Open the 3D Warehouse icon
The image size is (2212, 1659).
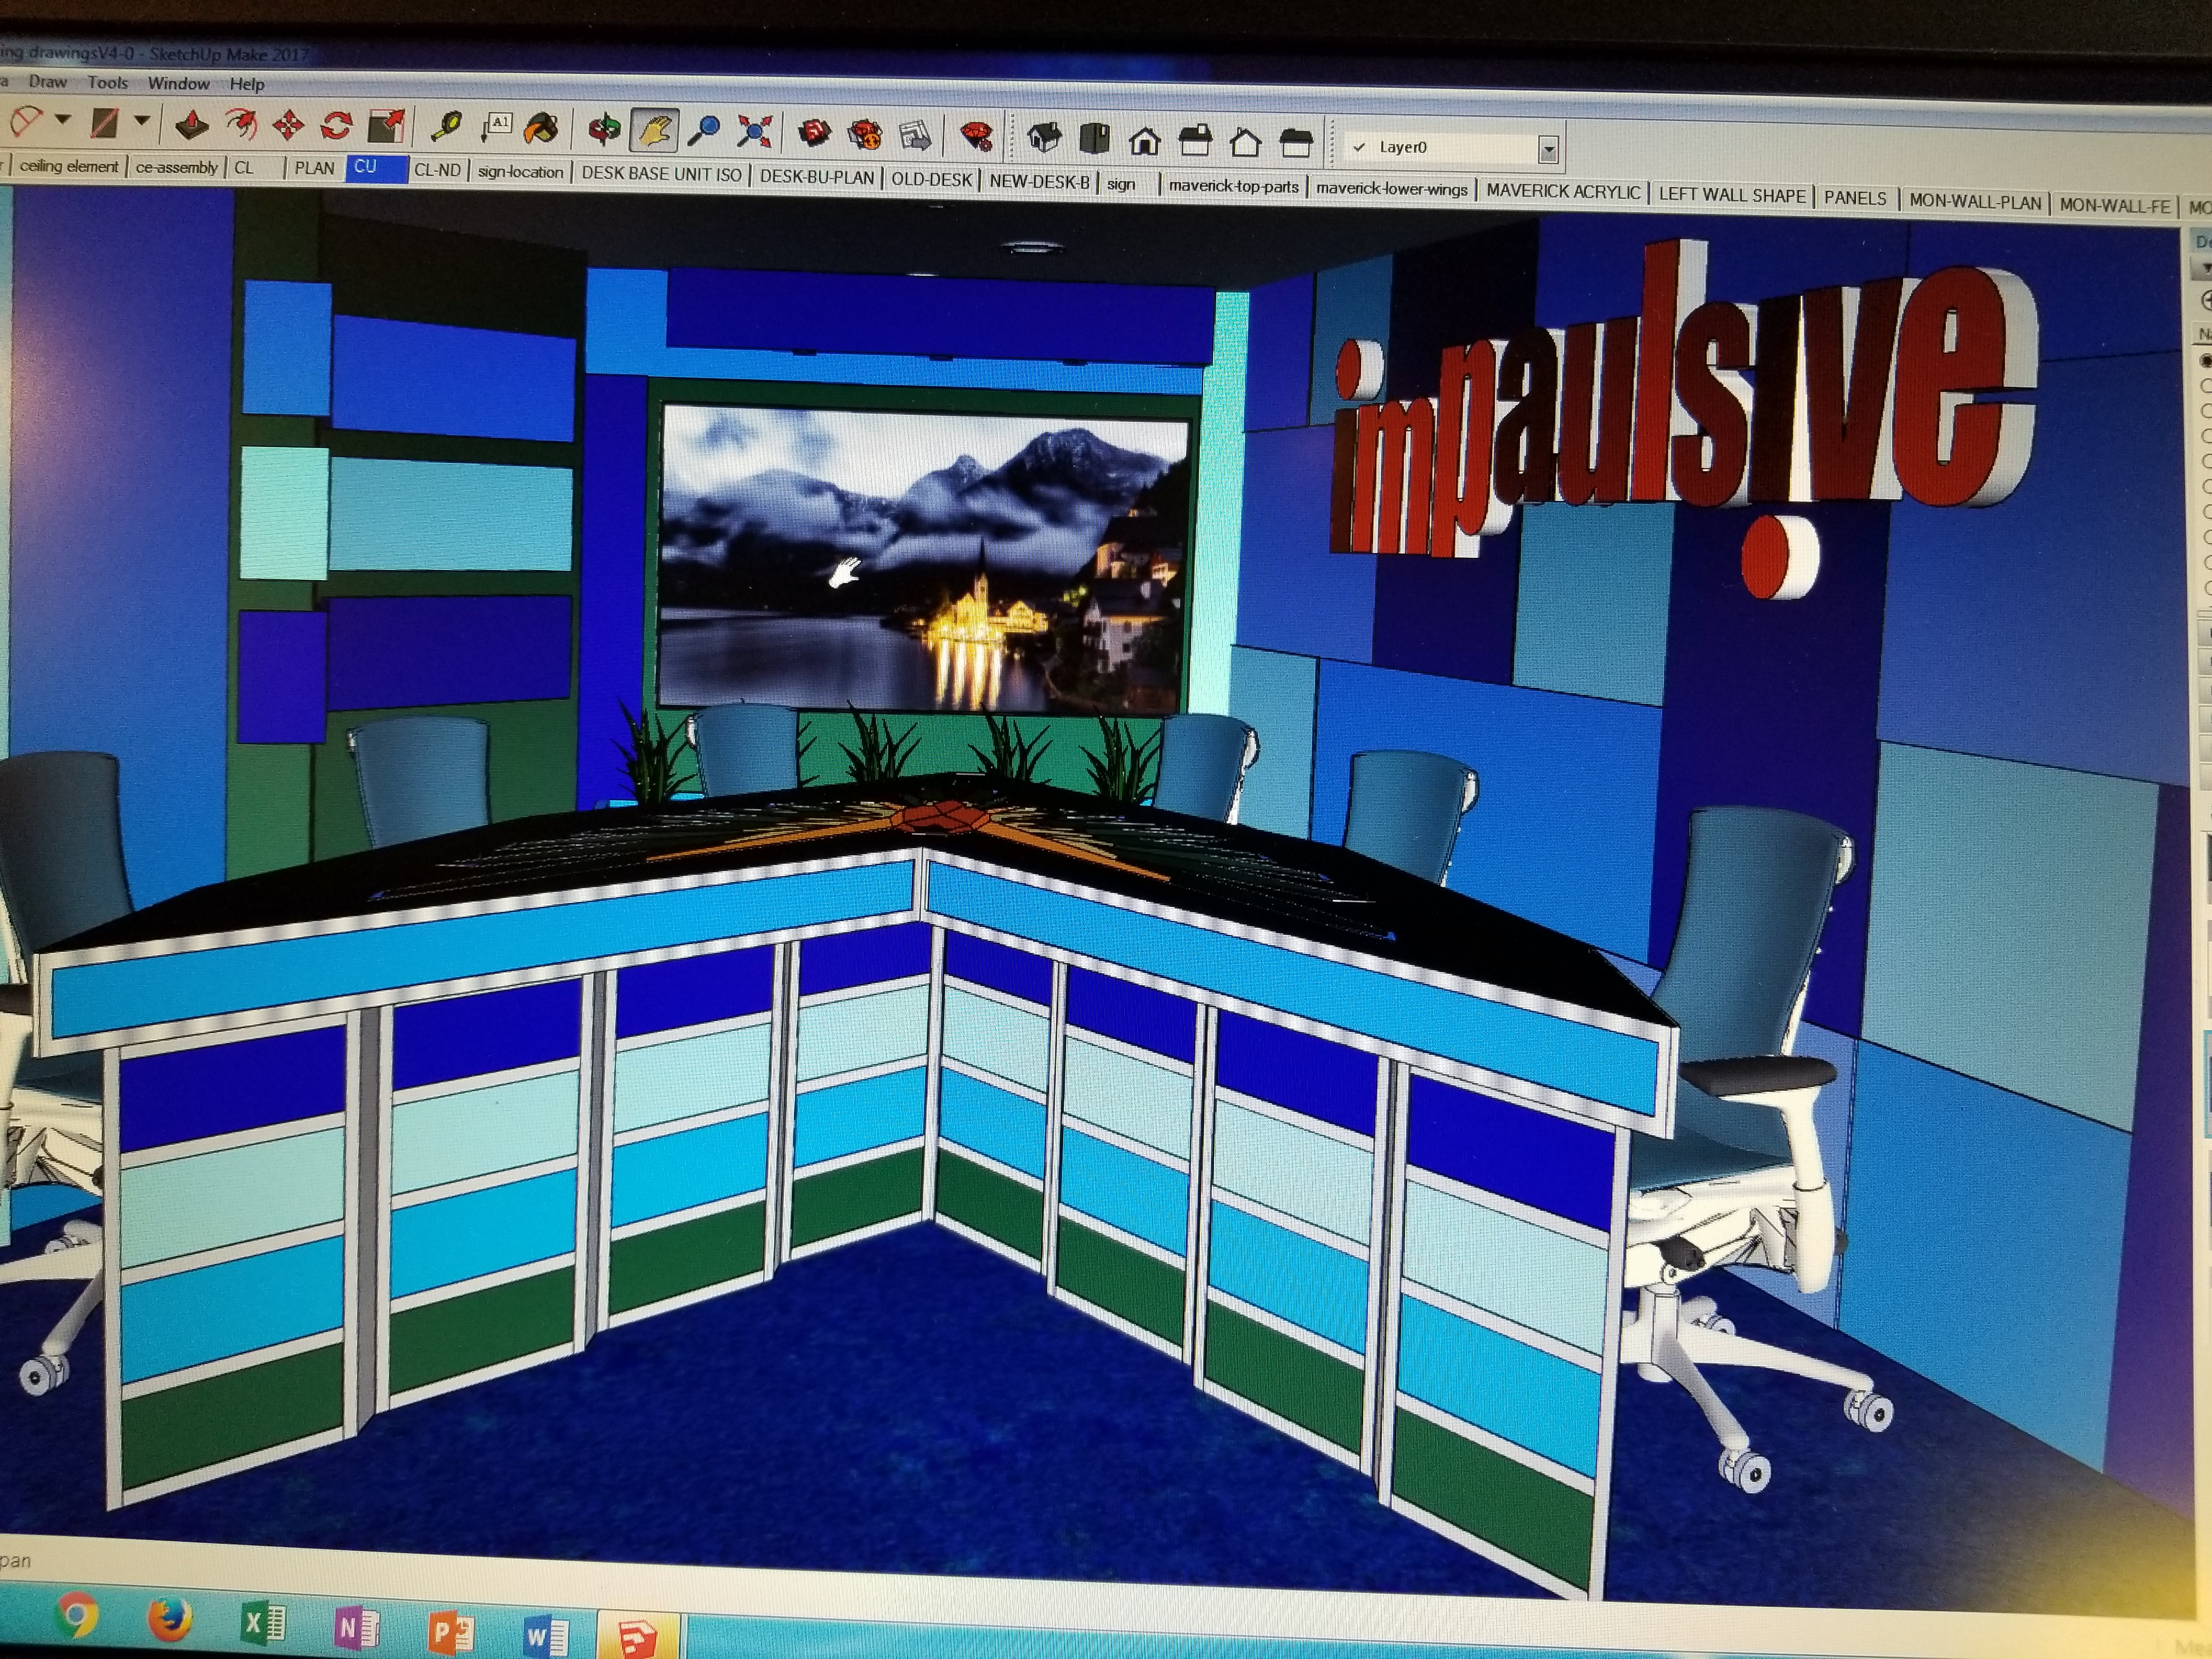pyautogui.click(x=816, y=133)
